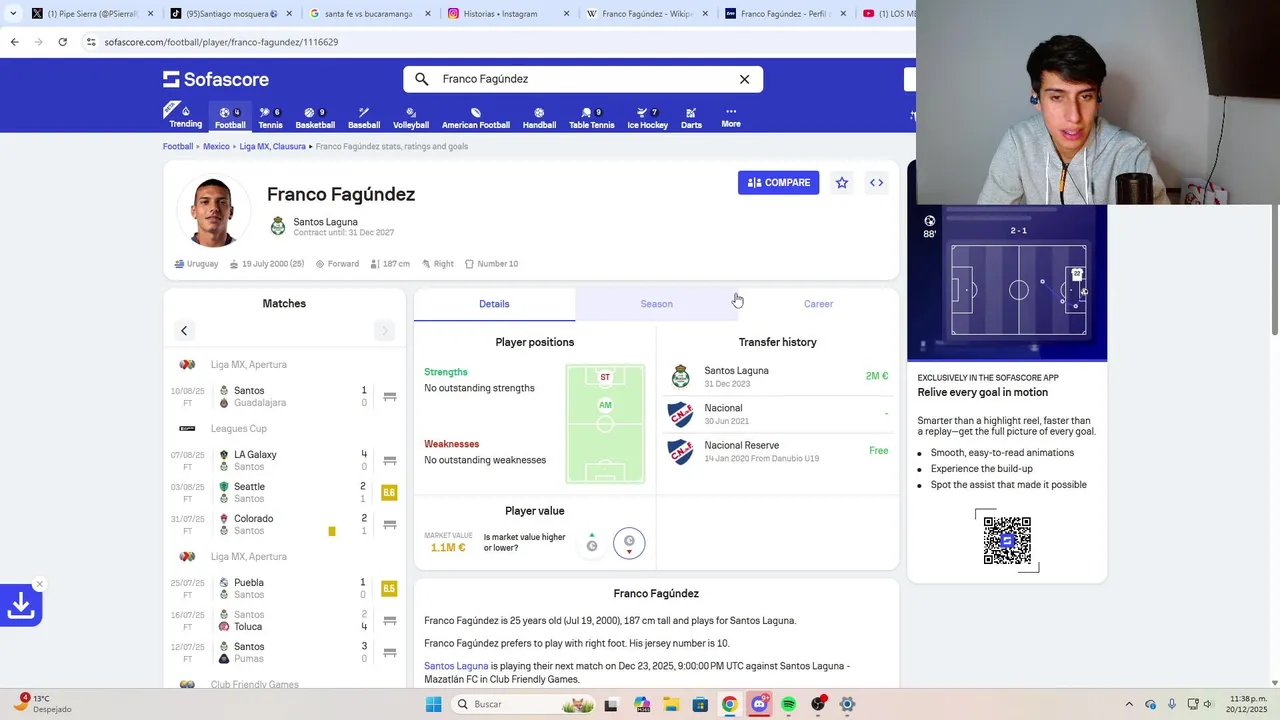Switch to Santiago mosquera TikTok tab
This screenshot has width=1280, height=720.
tap(229, 14)
